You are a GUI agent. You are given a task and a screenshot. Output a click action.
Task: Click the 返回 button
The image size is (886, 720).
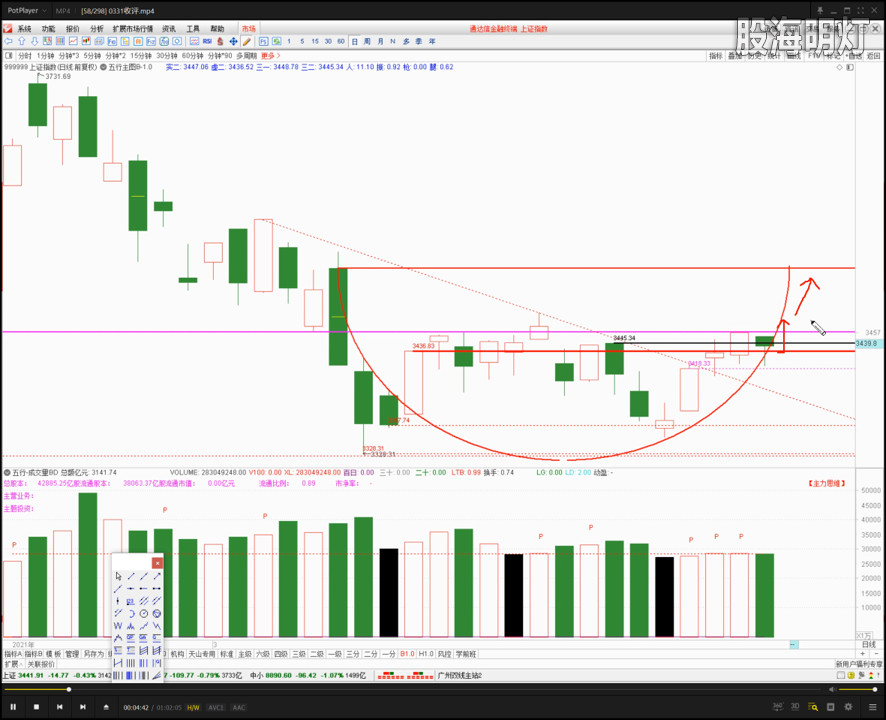pyautogui.click(x=874, y=55)
